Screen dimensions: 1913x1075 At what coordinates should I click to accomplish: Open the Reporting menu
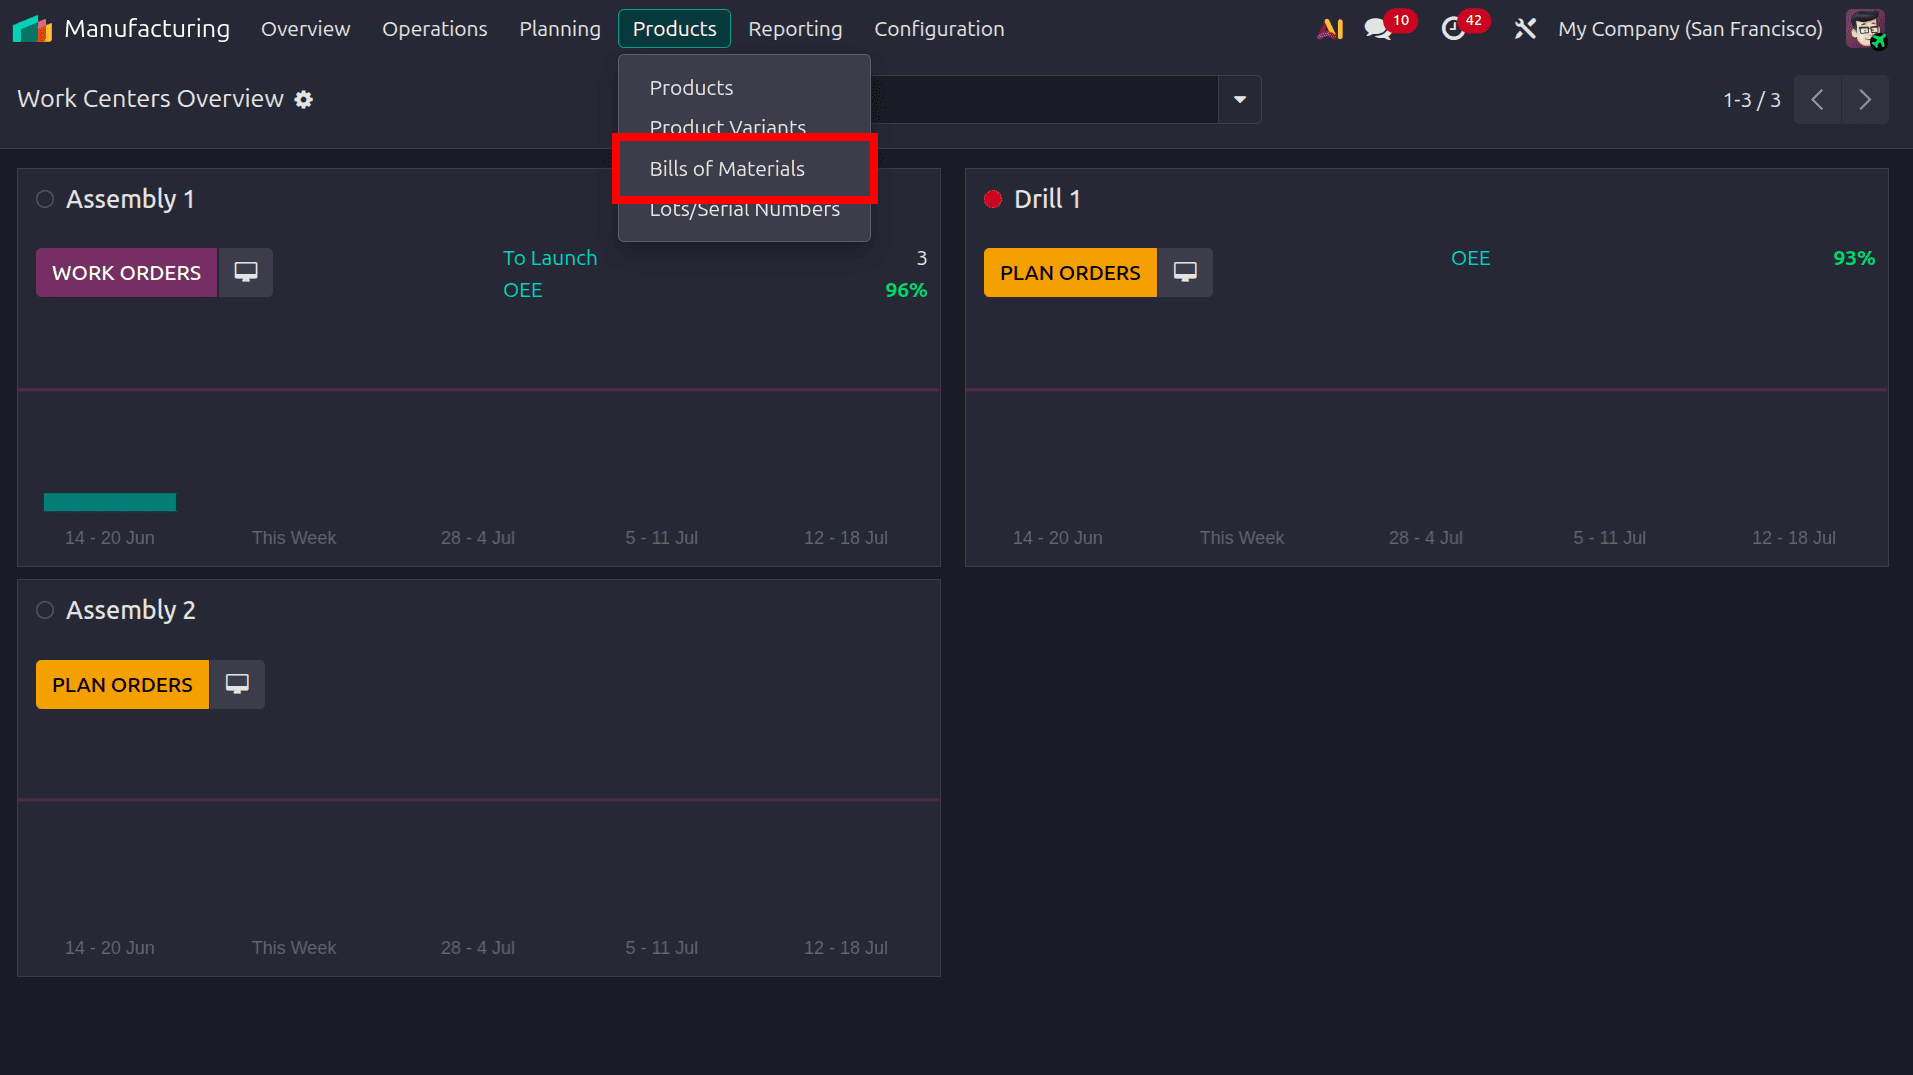click(795, 29)
